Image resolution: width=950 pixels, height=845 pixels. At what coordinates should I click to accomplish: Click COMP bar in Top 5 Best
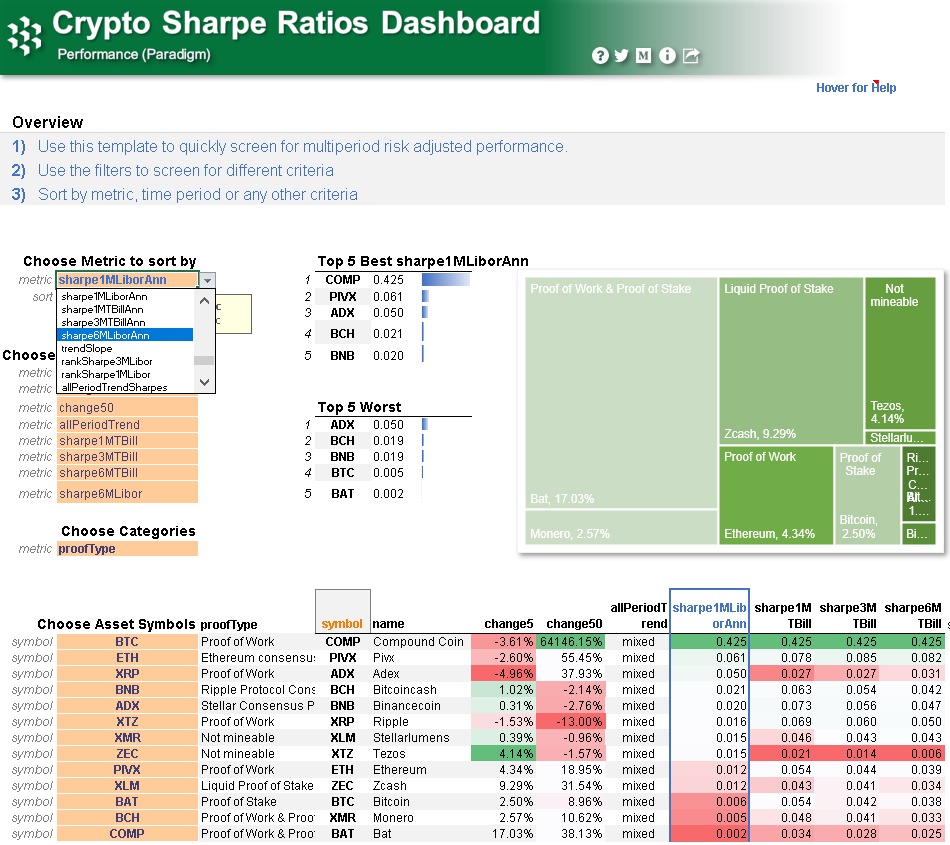445,280
